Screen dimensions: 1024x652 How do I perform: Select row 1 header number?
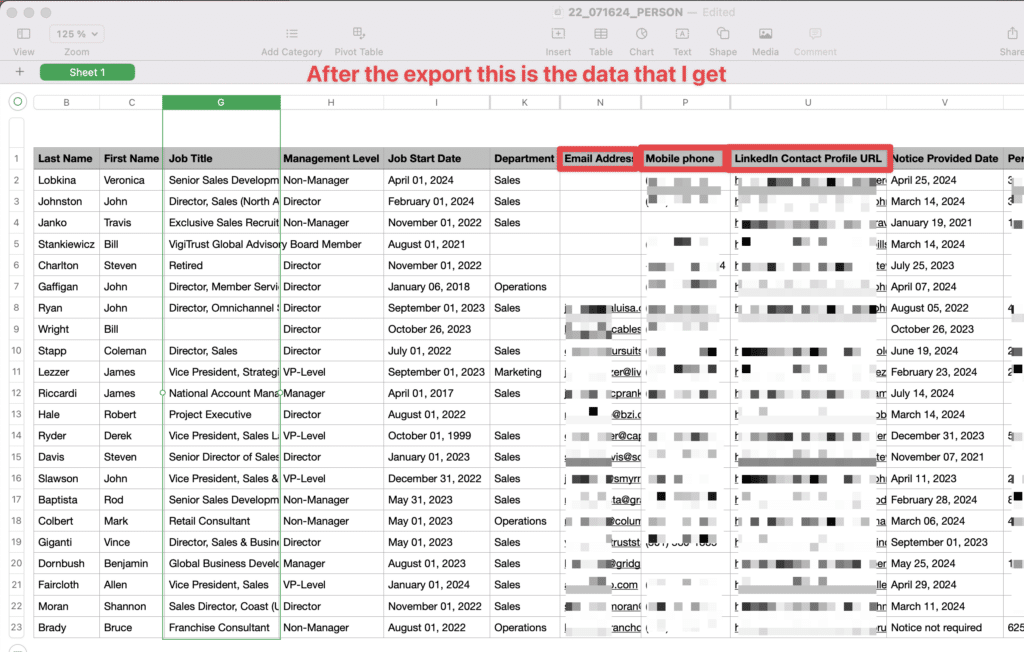[16, 159]
